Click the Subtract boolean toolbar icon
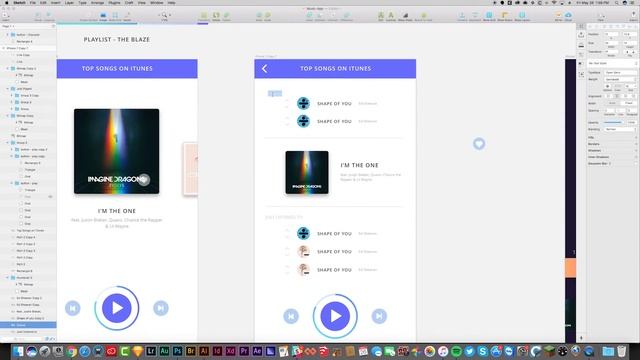The height and width of the screenshot is (360, 640). coord(320,16)
